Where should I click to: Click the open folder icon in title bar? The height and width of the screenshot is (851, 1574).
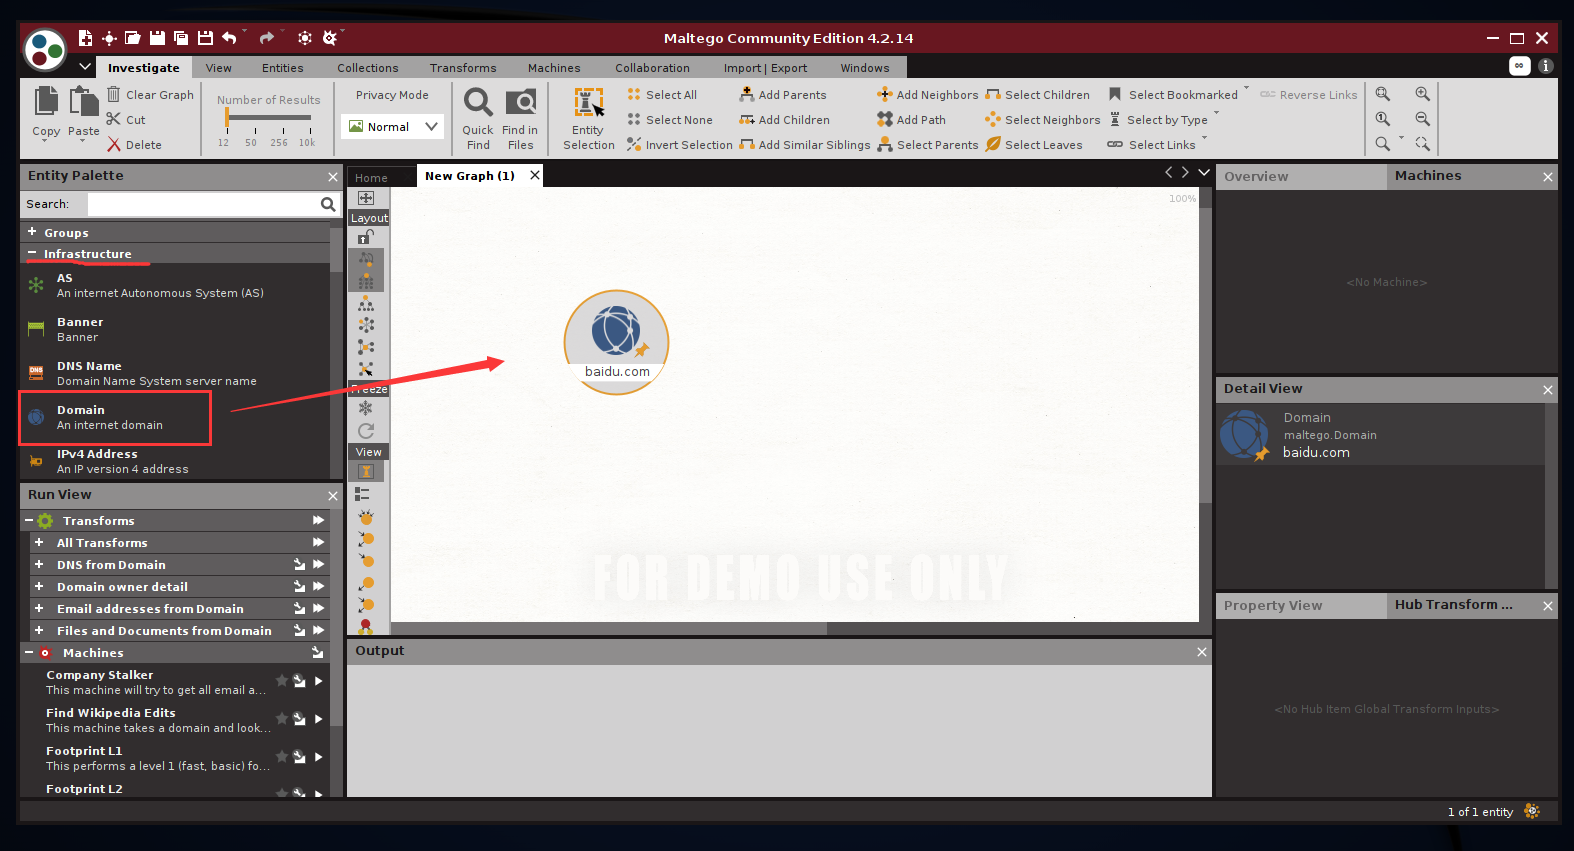coord(133,38)
